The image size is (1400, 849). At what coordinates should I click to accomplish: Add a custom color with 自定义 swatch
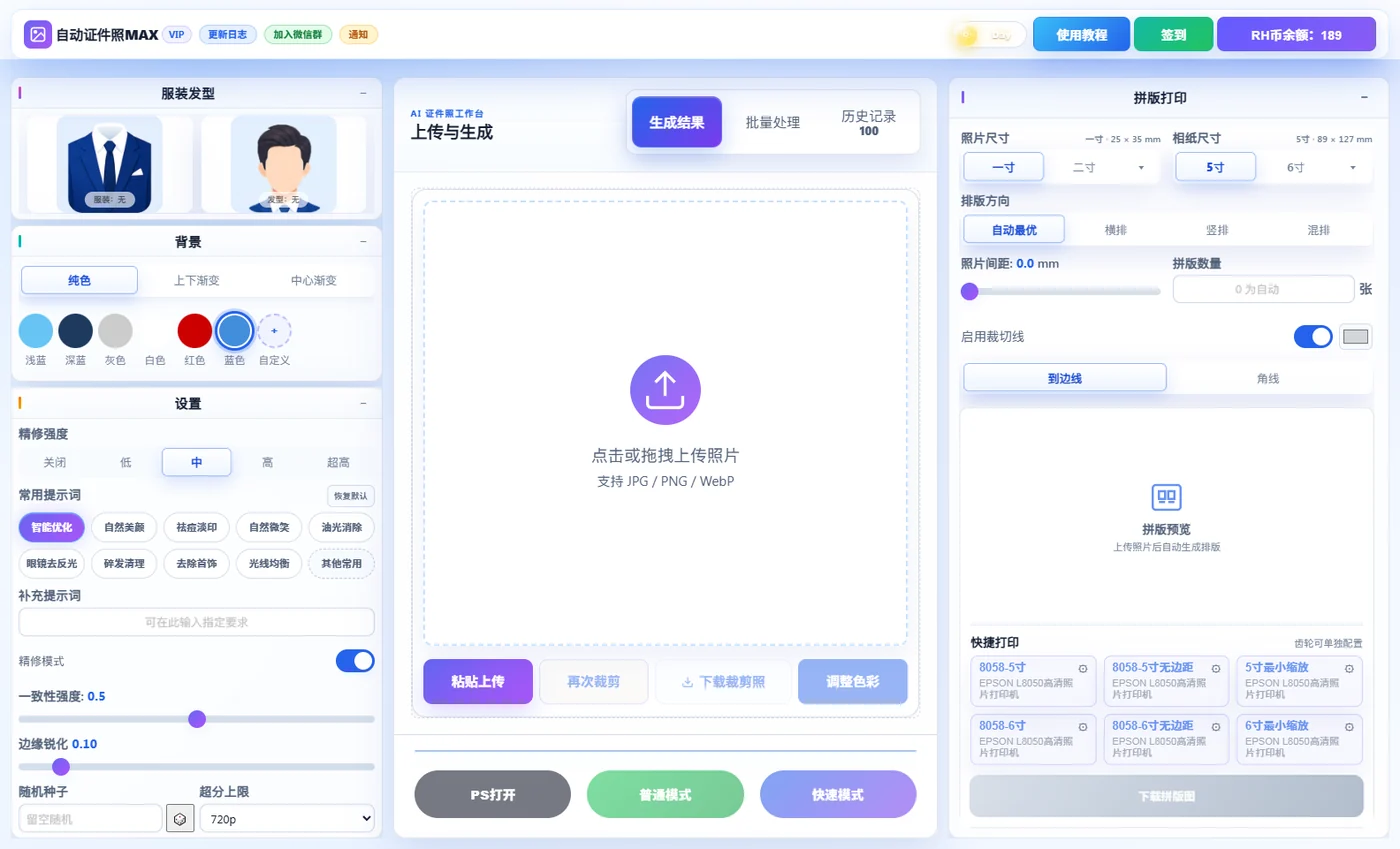click(274, 331)
